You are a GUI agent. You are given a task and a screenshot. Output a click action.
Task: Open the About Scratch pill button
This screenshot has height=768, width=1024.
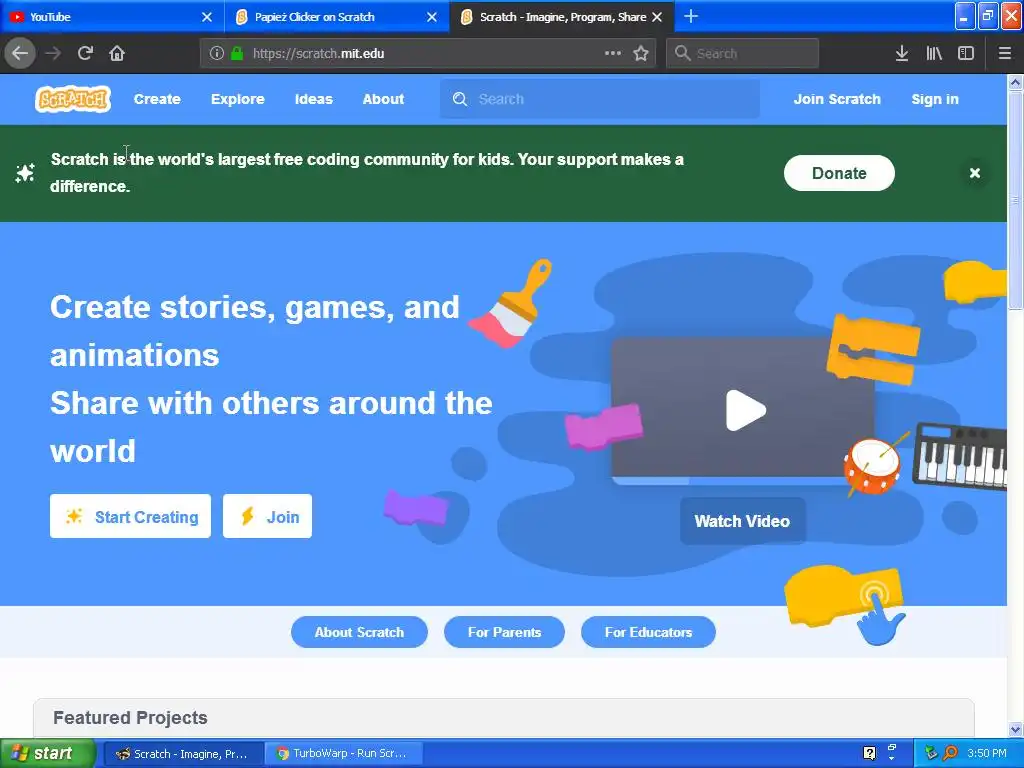359,632
